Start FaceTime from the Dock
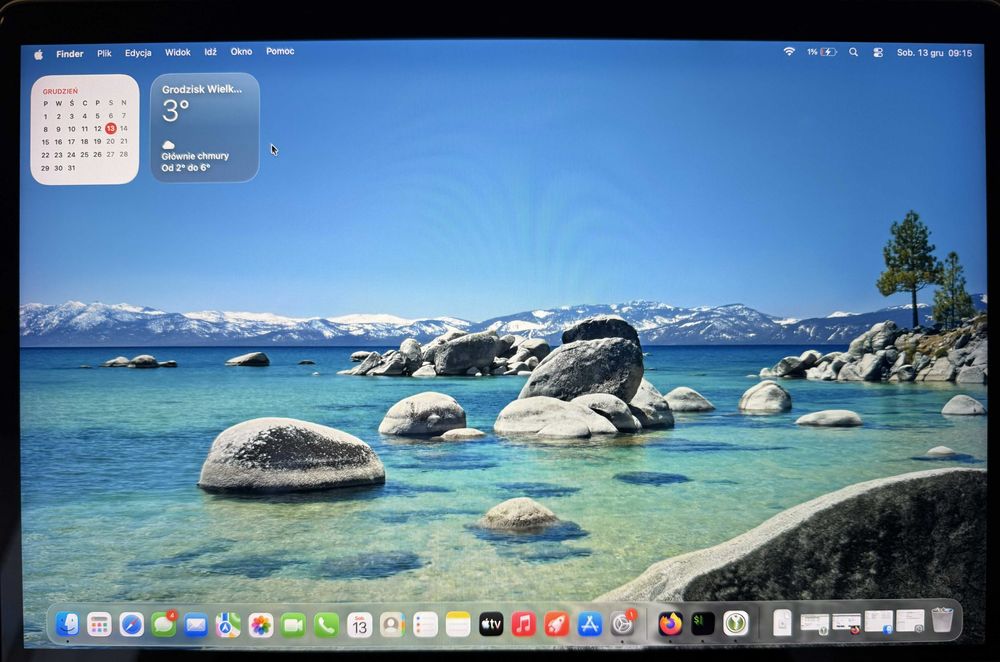The image size is (1000, 662). tap(293, 626)
